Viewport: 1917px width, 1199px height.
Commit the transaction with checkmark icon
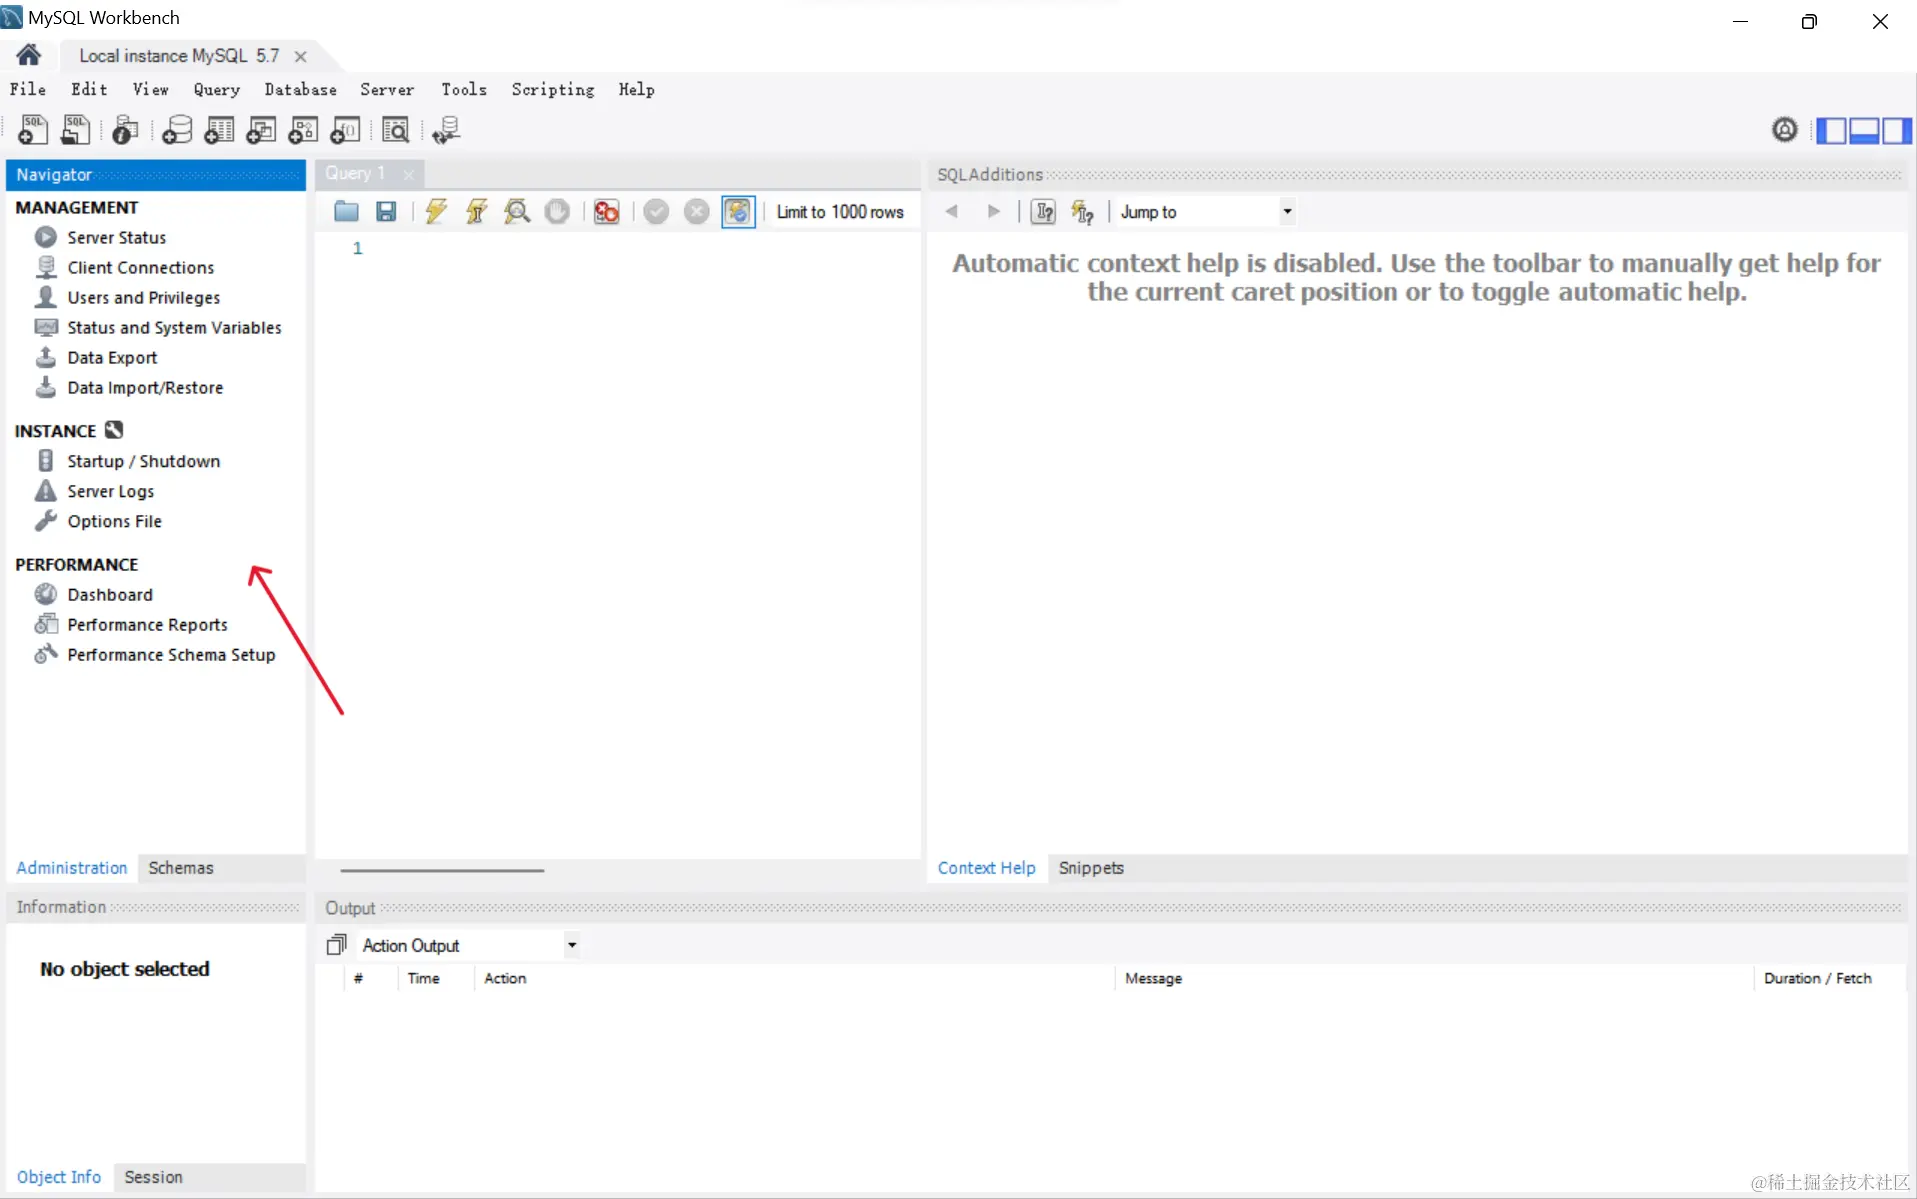[656, 211]
